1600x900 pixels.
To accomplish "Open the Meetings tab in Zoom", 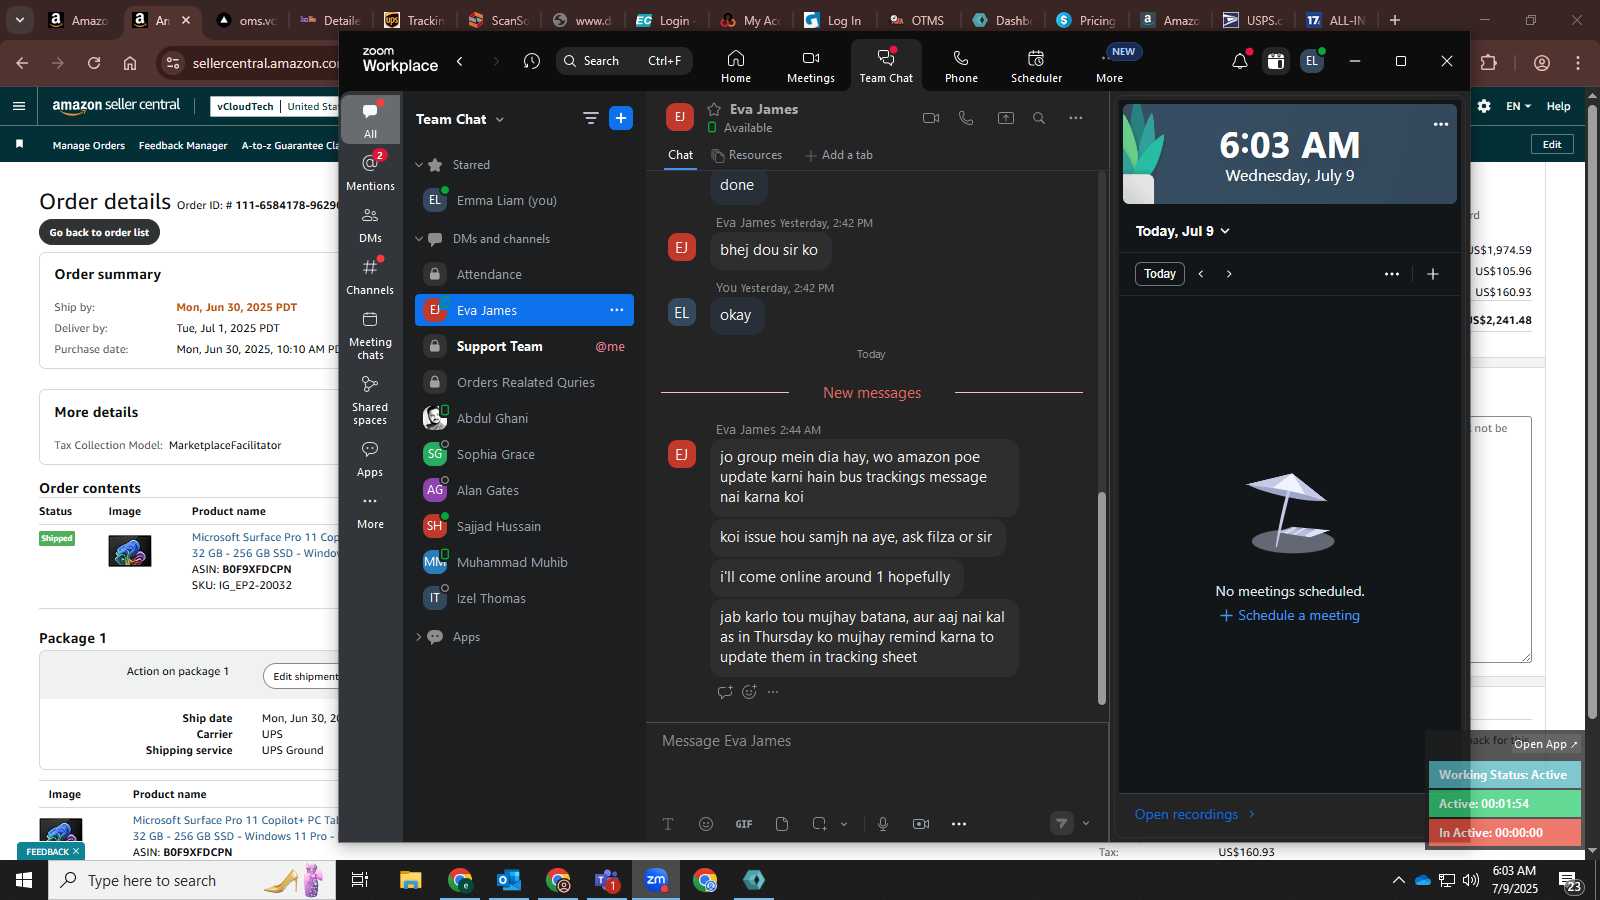I will click(811, 66).
